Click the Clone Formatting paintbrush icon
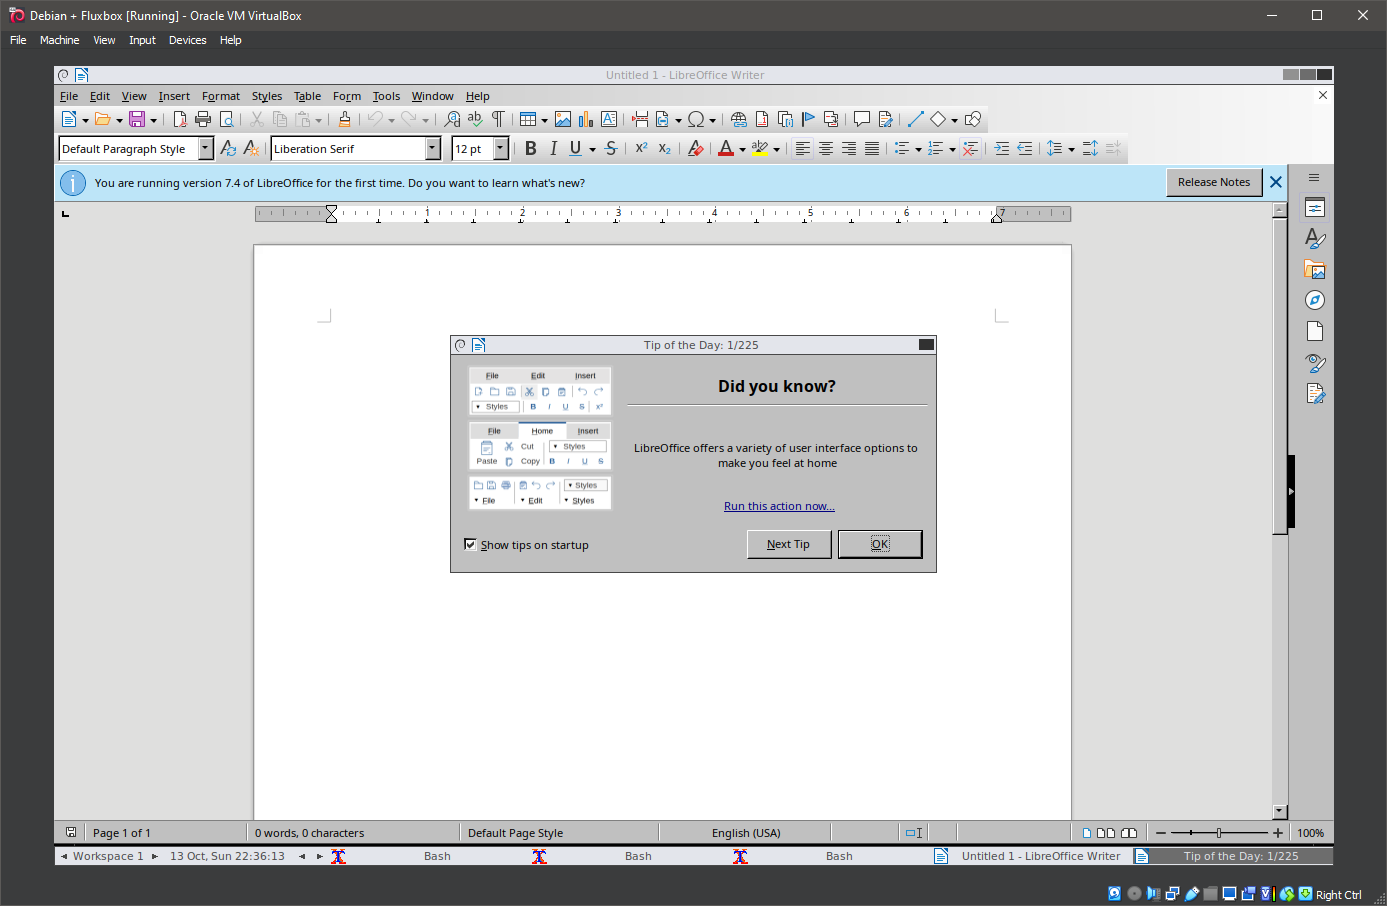 pos(345,120)
